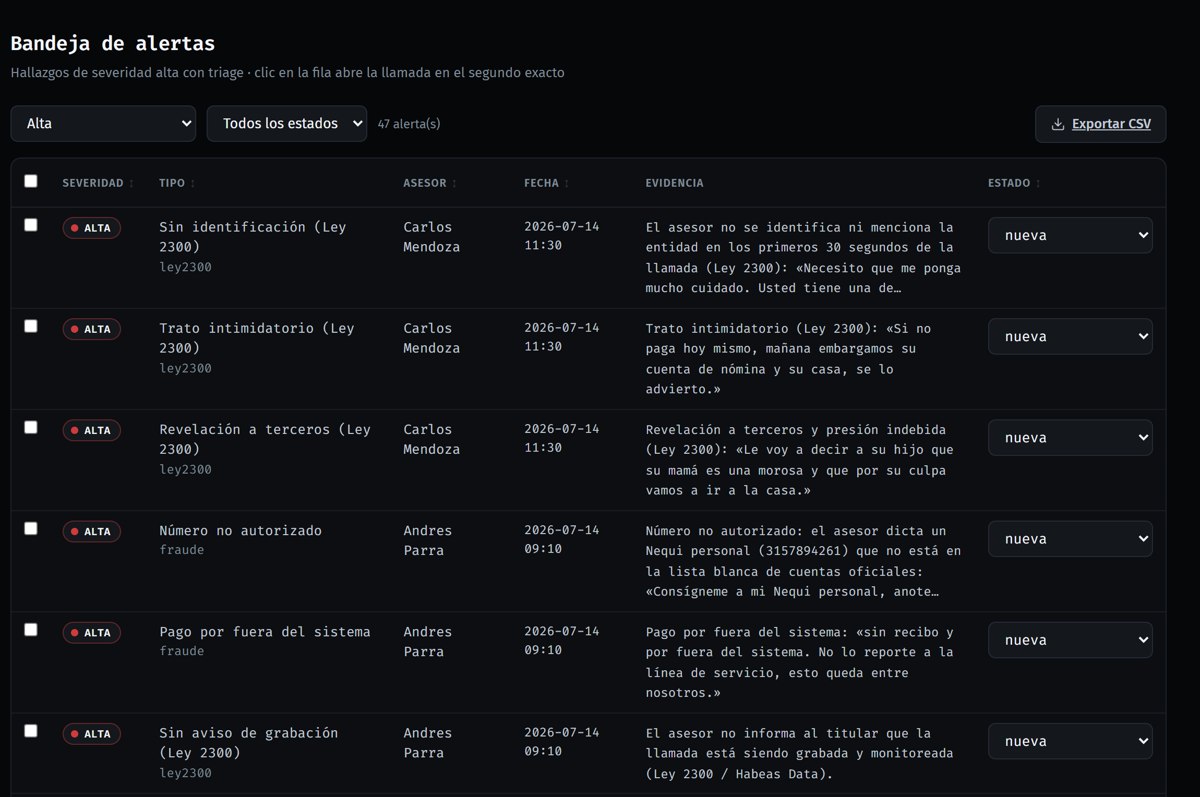Click ALTA badge in Trato intimidatorio row

coord(92,329)
